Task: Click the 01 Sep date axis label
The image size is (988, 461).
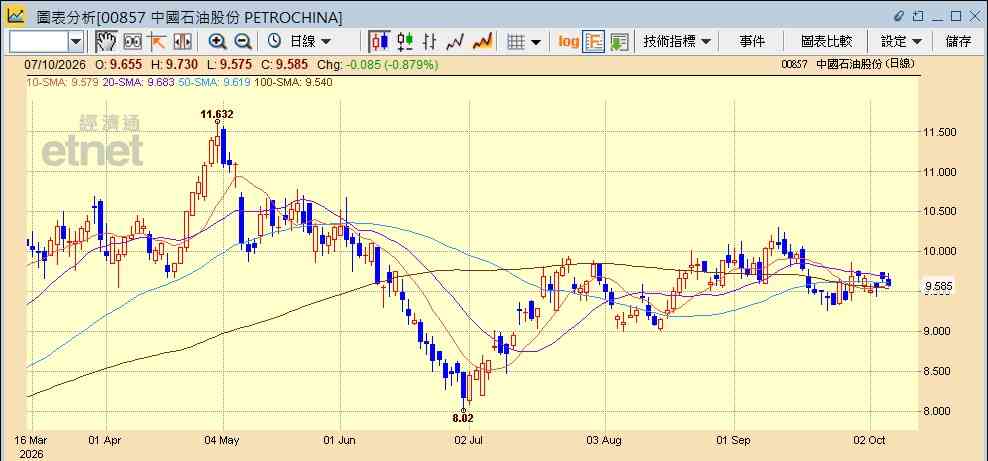Action: (x=733, y=440)
